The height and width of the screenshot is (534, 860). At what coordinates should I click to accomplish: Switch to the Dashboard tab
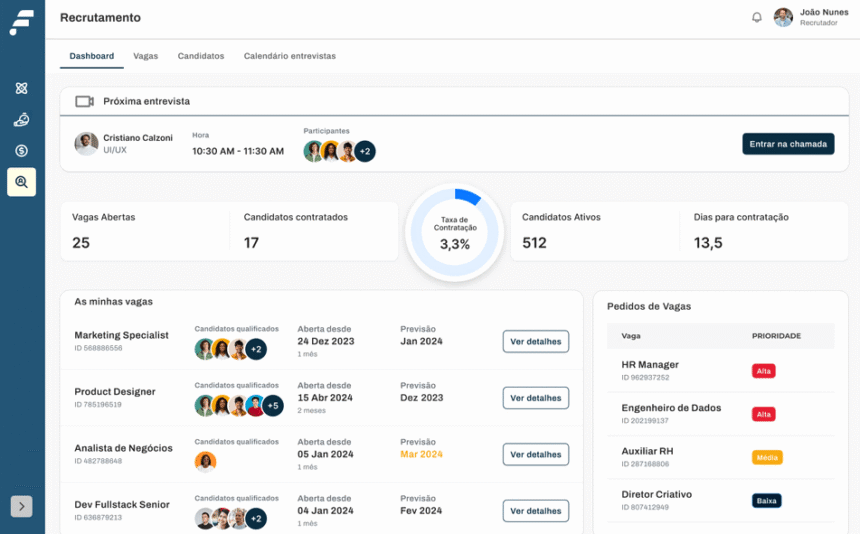pyautogui.click(x=92, y=56)
